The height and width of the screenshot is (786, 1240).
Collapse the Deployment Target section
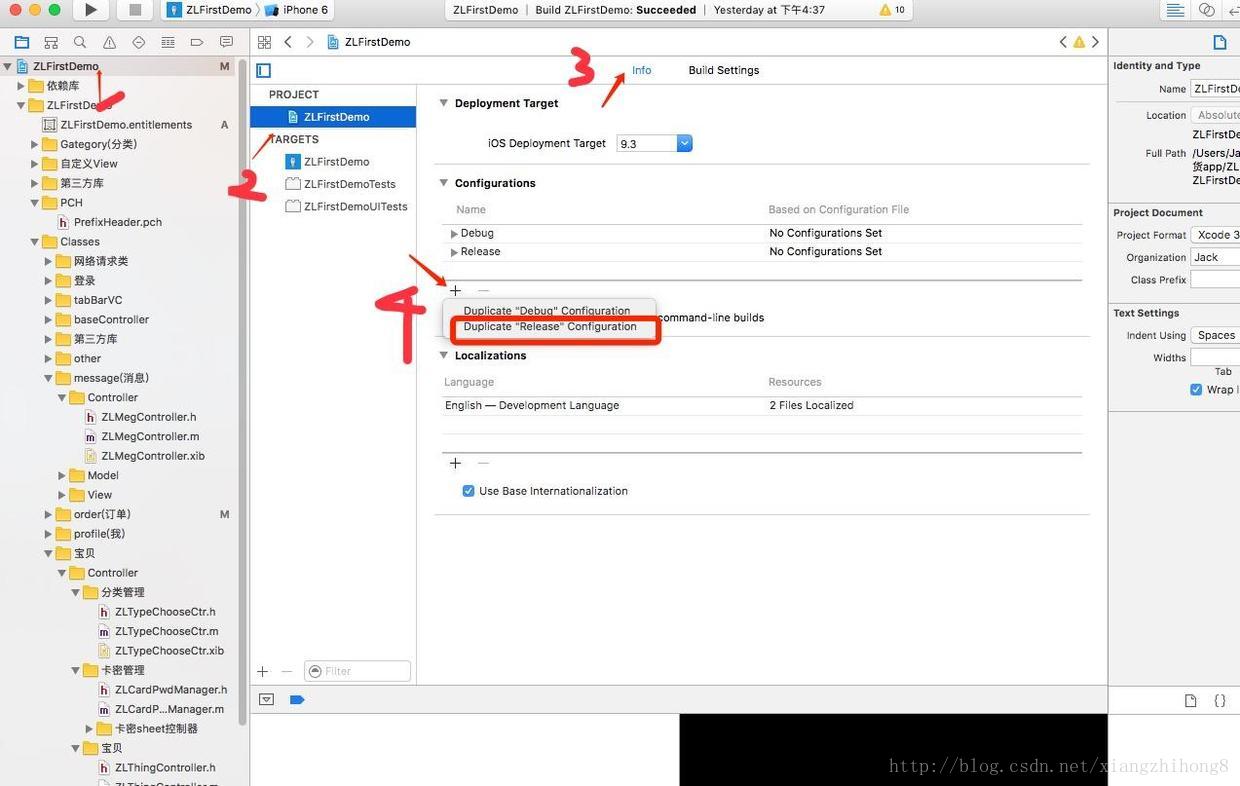pyautogui.click(x=444, y=103)
